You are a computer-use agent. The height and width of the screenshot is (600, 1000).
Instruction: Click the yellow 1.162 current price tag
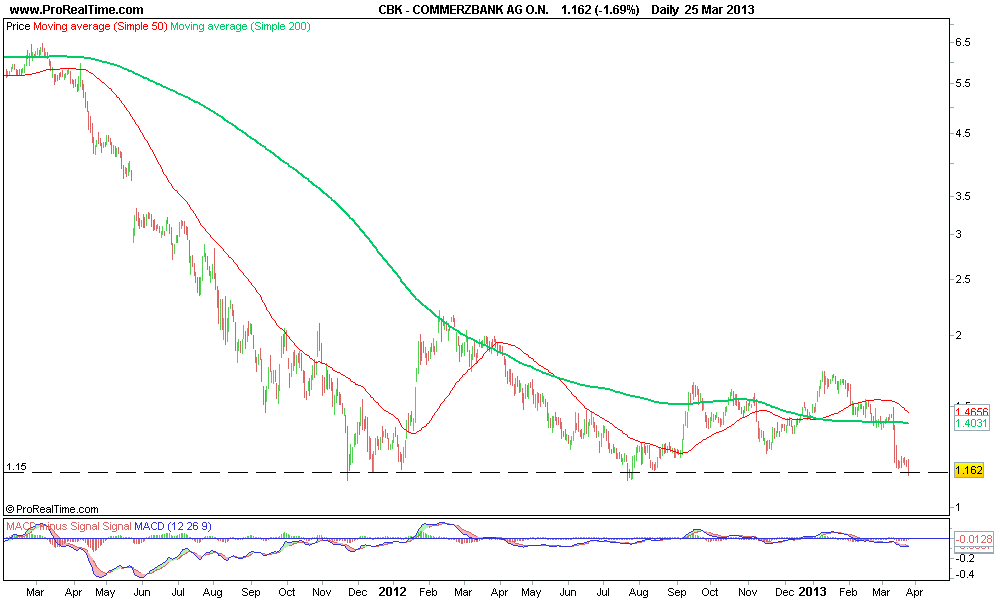pyautogui.click(x=969, y=471)
